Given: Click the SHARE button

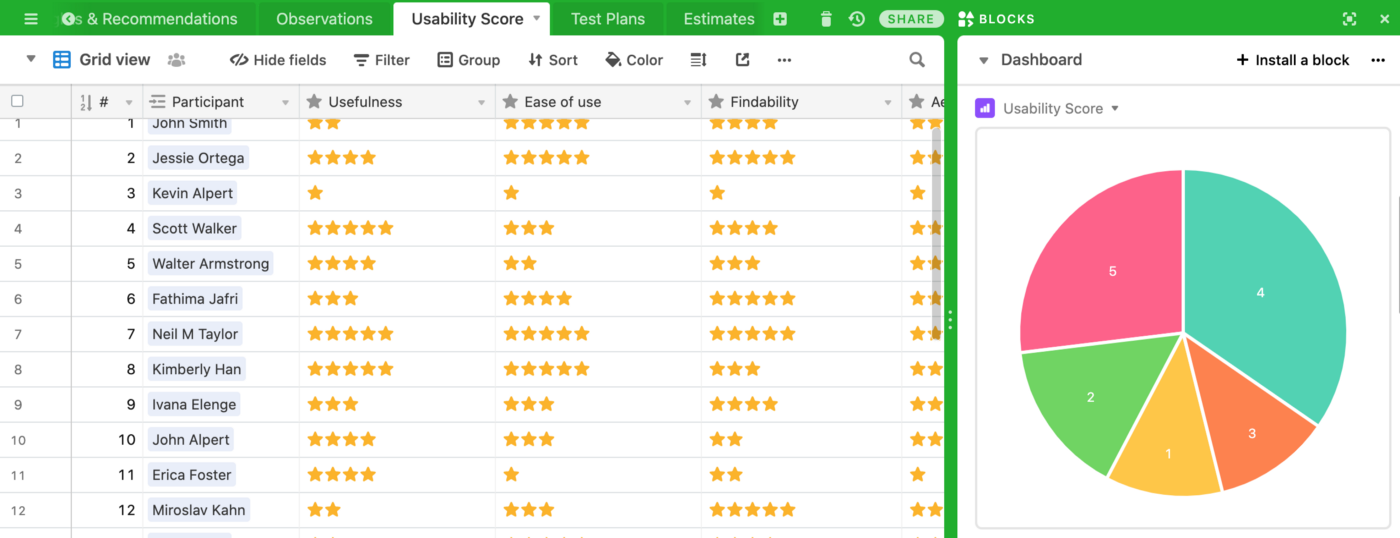Looking at the screenshot, I should coord(911,19).
